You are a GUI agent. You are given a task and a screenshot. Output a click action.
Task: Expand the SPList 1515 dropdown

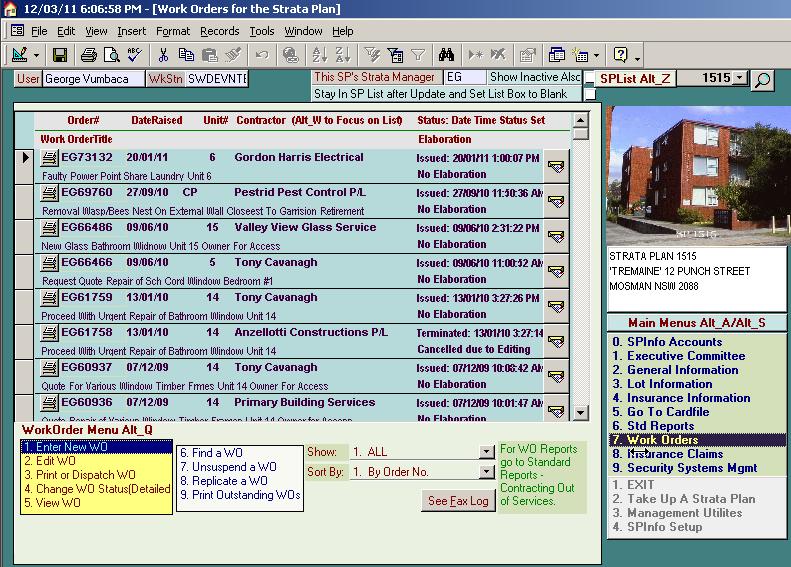(x=739, y=78)
